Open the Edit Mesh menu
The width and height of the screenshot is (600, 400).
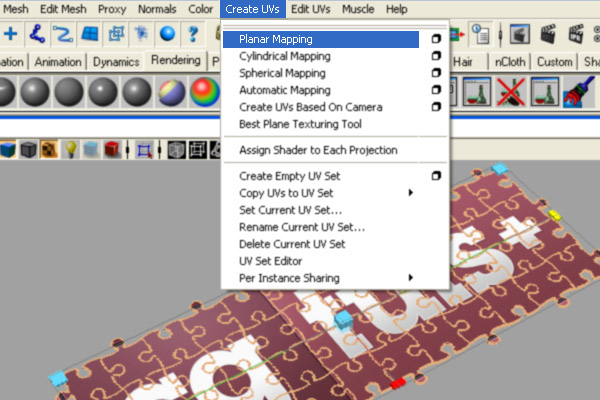(x=63, y=9)
